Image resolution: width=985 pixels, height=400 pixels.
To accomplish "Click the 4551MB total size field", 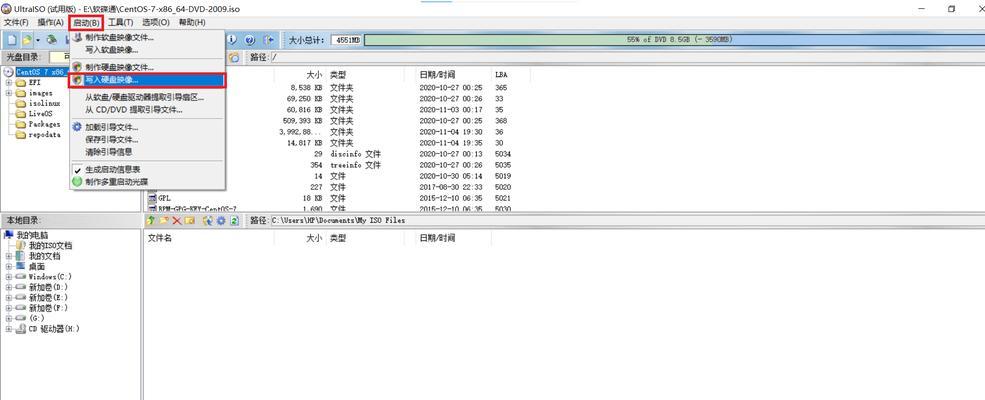I will click(x=346, y=40).
